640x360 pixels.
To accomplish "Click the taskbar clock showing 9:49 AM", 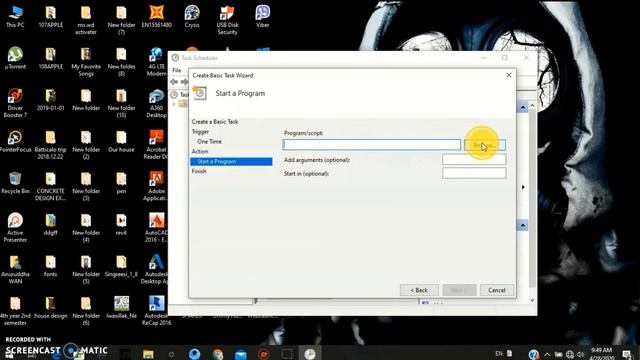I will pos(602,353).
